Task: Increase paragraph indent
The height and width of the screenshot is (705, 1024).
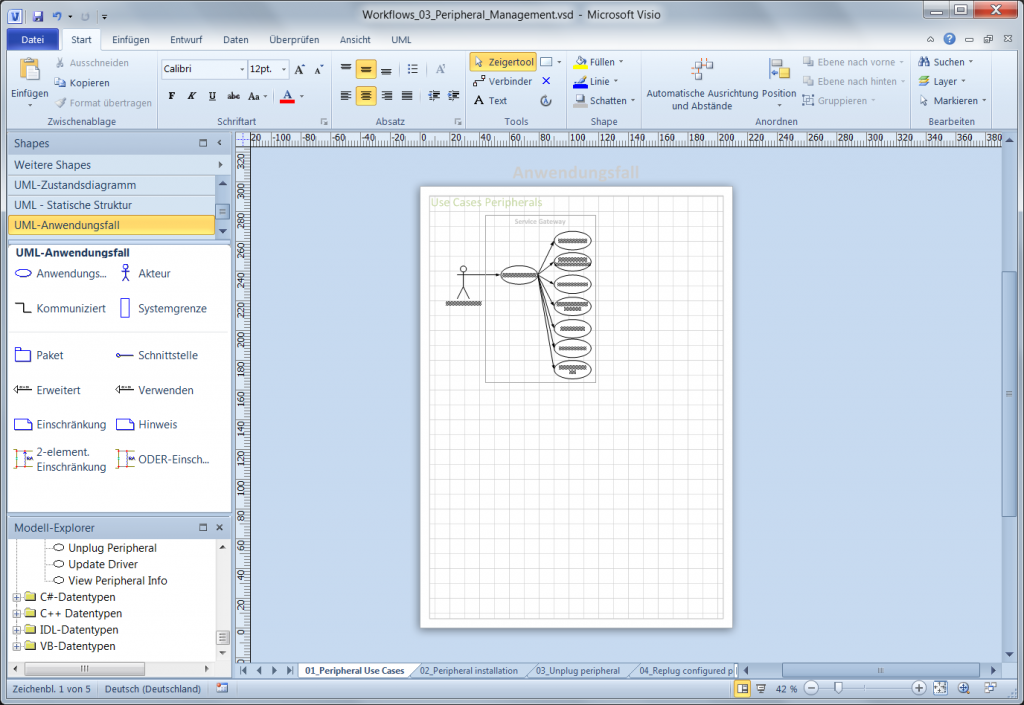Action: (x=453, y=96)
